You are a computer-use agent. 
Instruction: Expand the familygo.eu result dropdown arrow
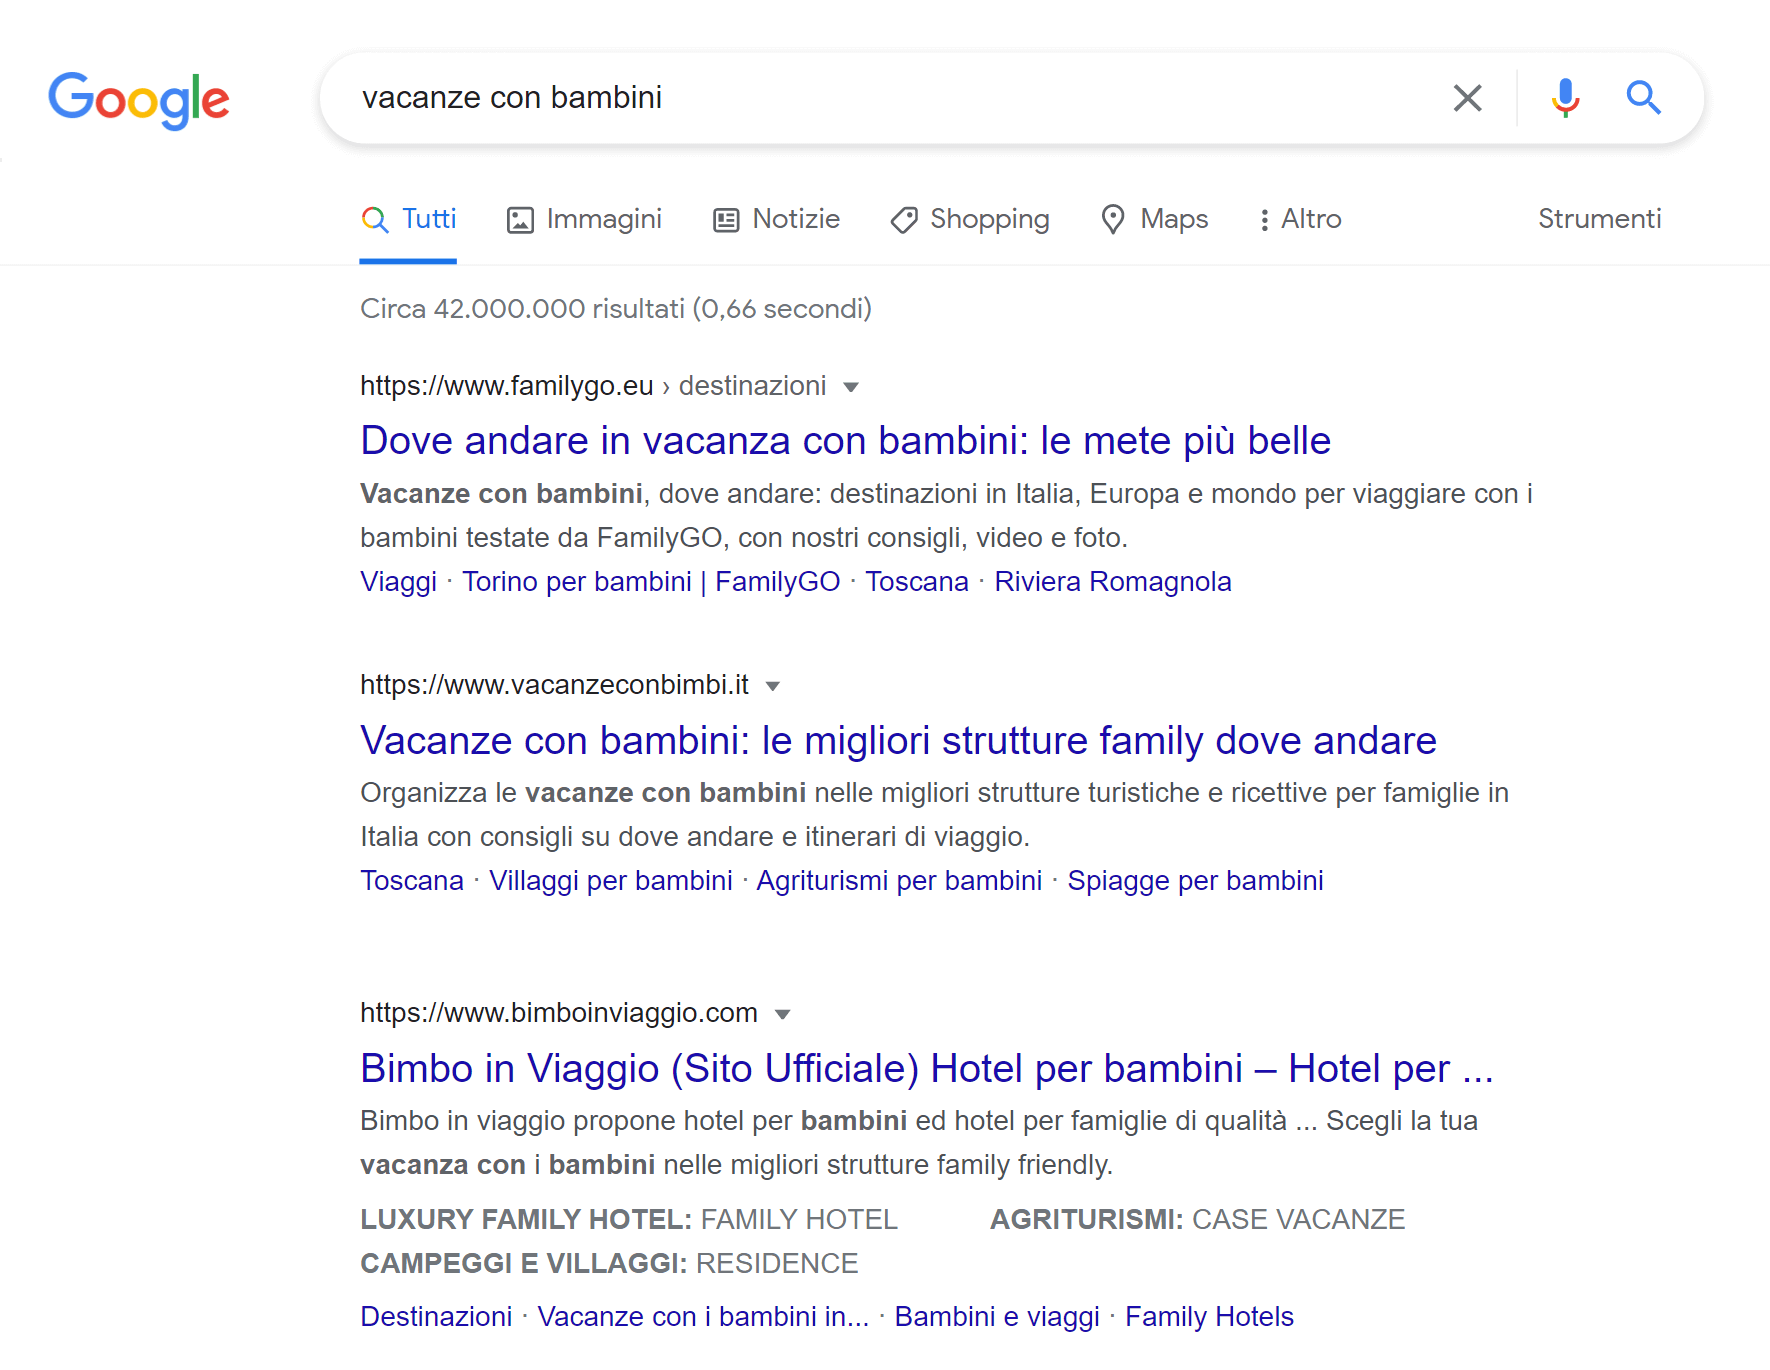[851, 387]
